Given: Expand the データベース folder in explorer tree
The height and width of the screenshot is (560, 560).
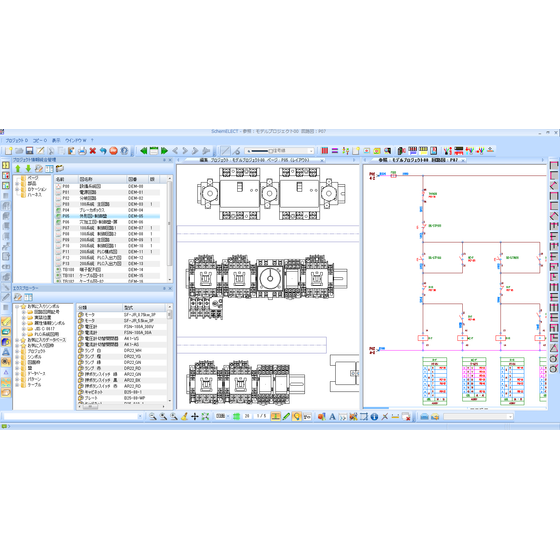Looking at the screenshot, I should pos(17,374).
